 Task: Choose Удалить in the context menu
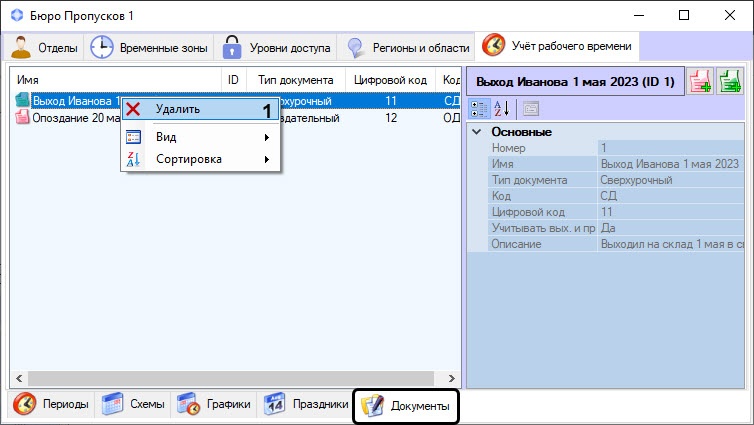pos(178,109)
